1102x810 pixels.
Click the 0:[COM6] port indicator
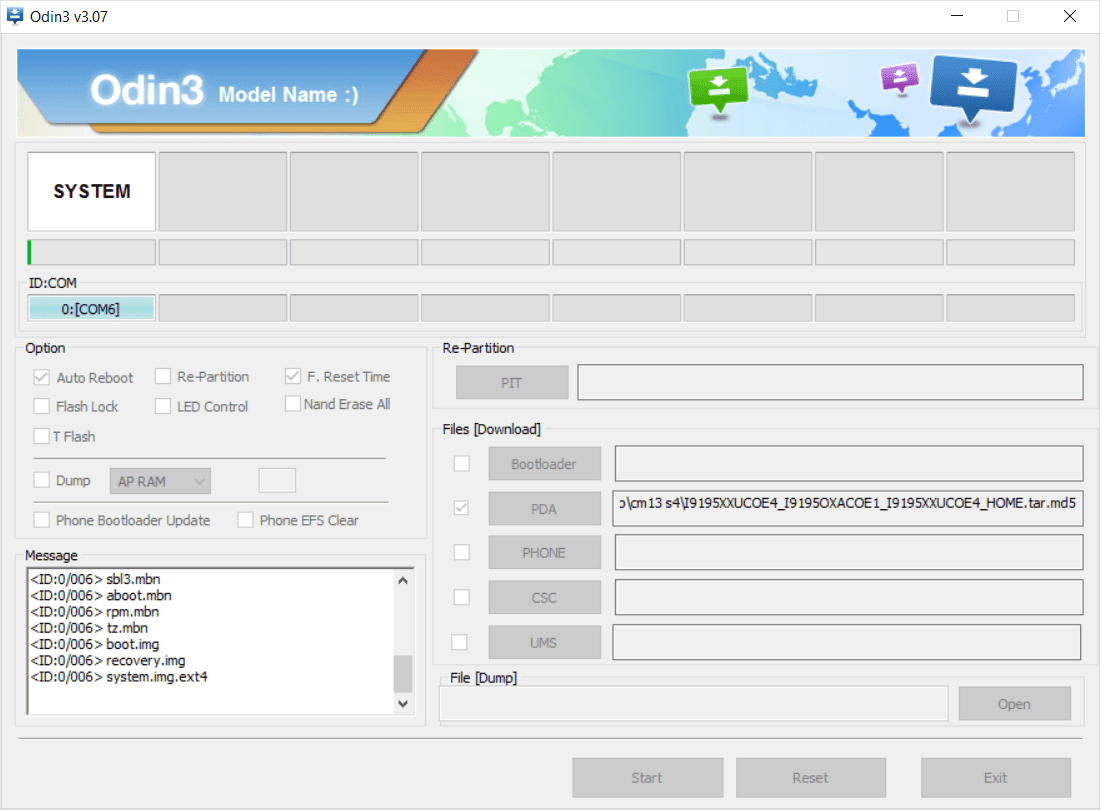[91, 308]
